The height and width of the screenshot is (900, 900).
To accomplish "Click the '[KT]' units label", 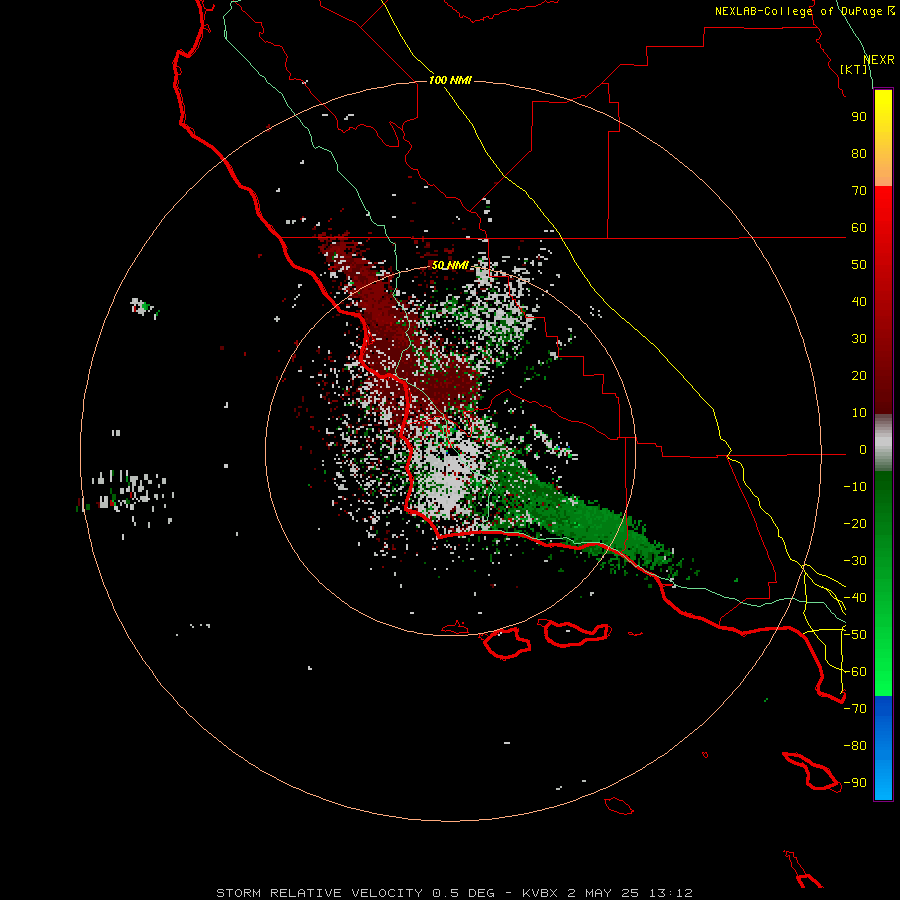I will coord(854,69).
